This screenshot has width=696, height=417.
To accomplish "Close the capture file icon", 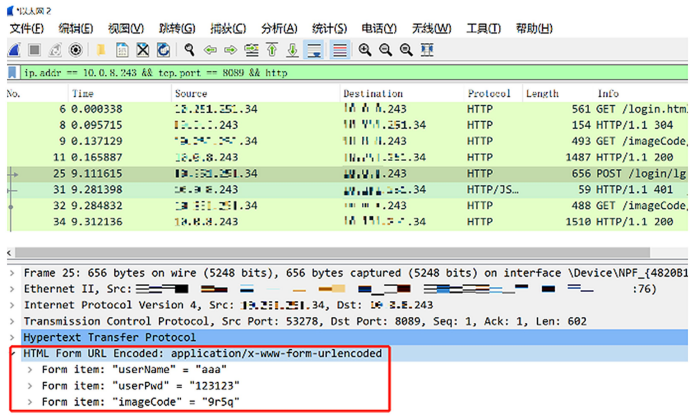I will (143, 50).
